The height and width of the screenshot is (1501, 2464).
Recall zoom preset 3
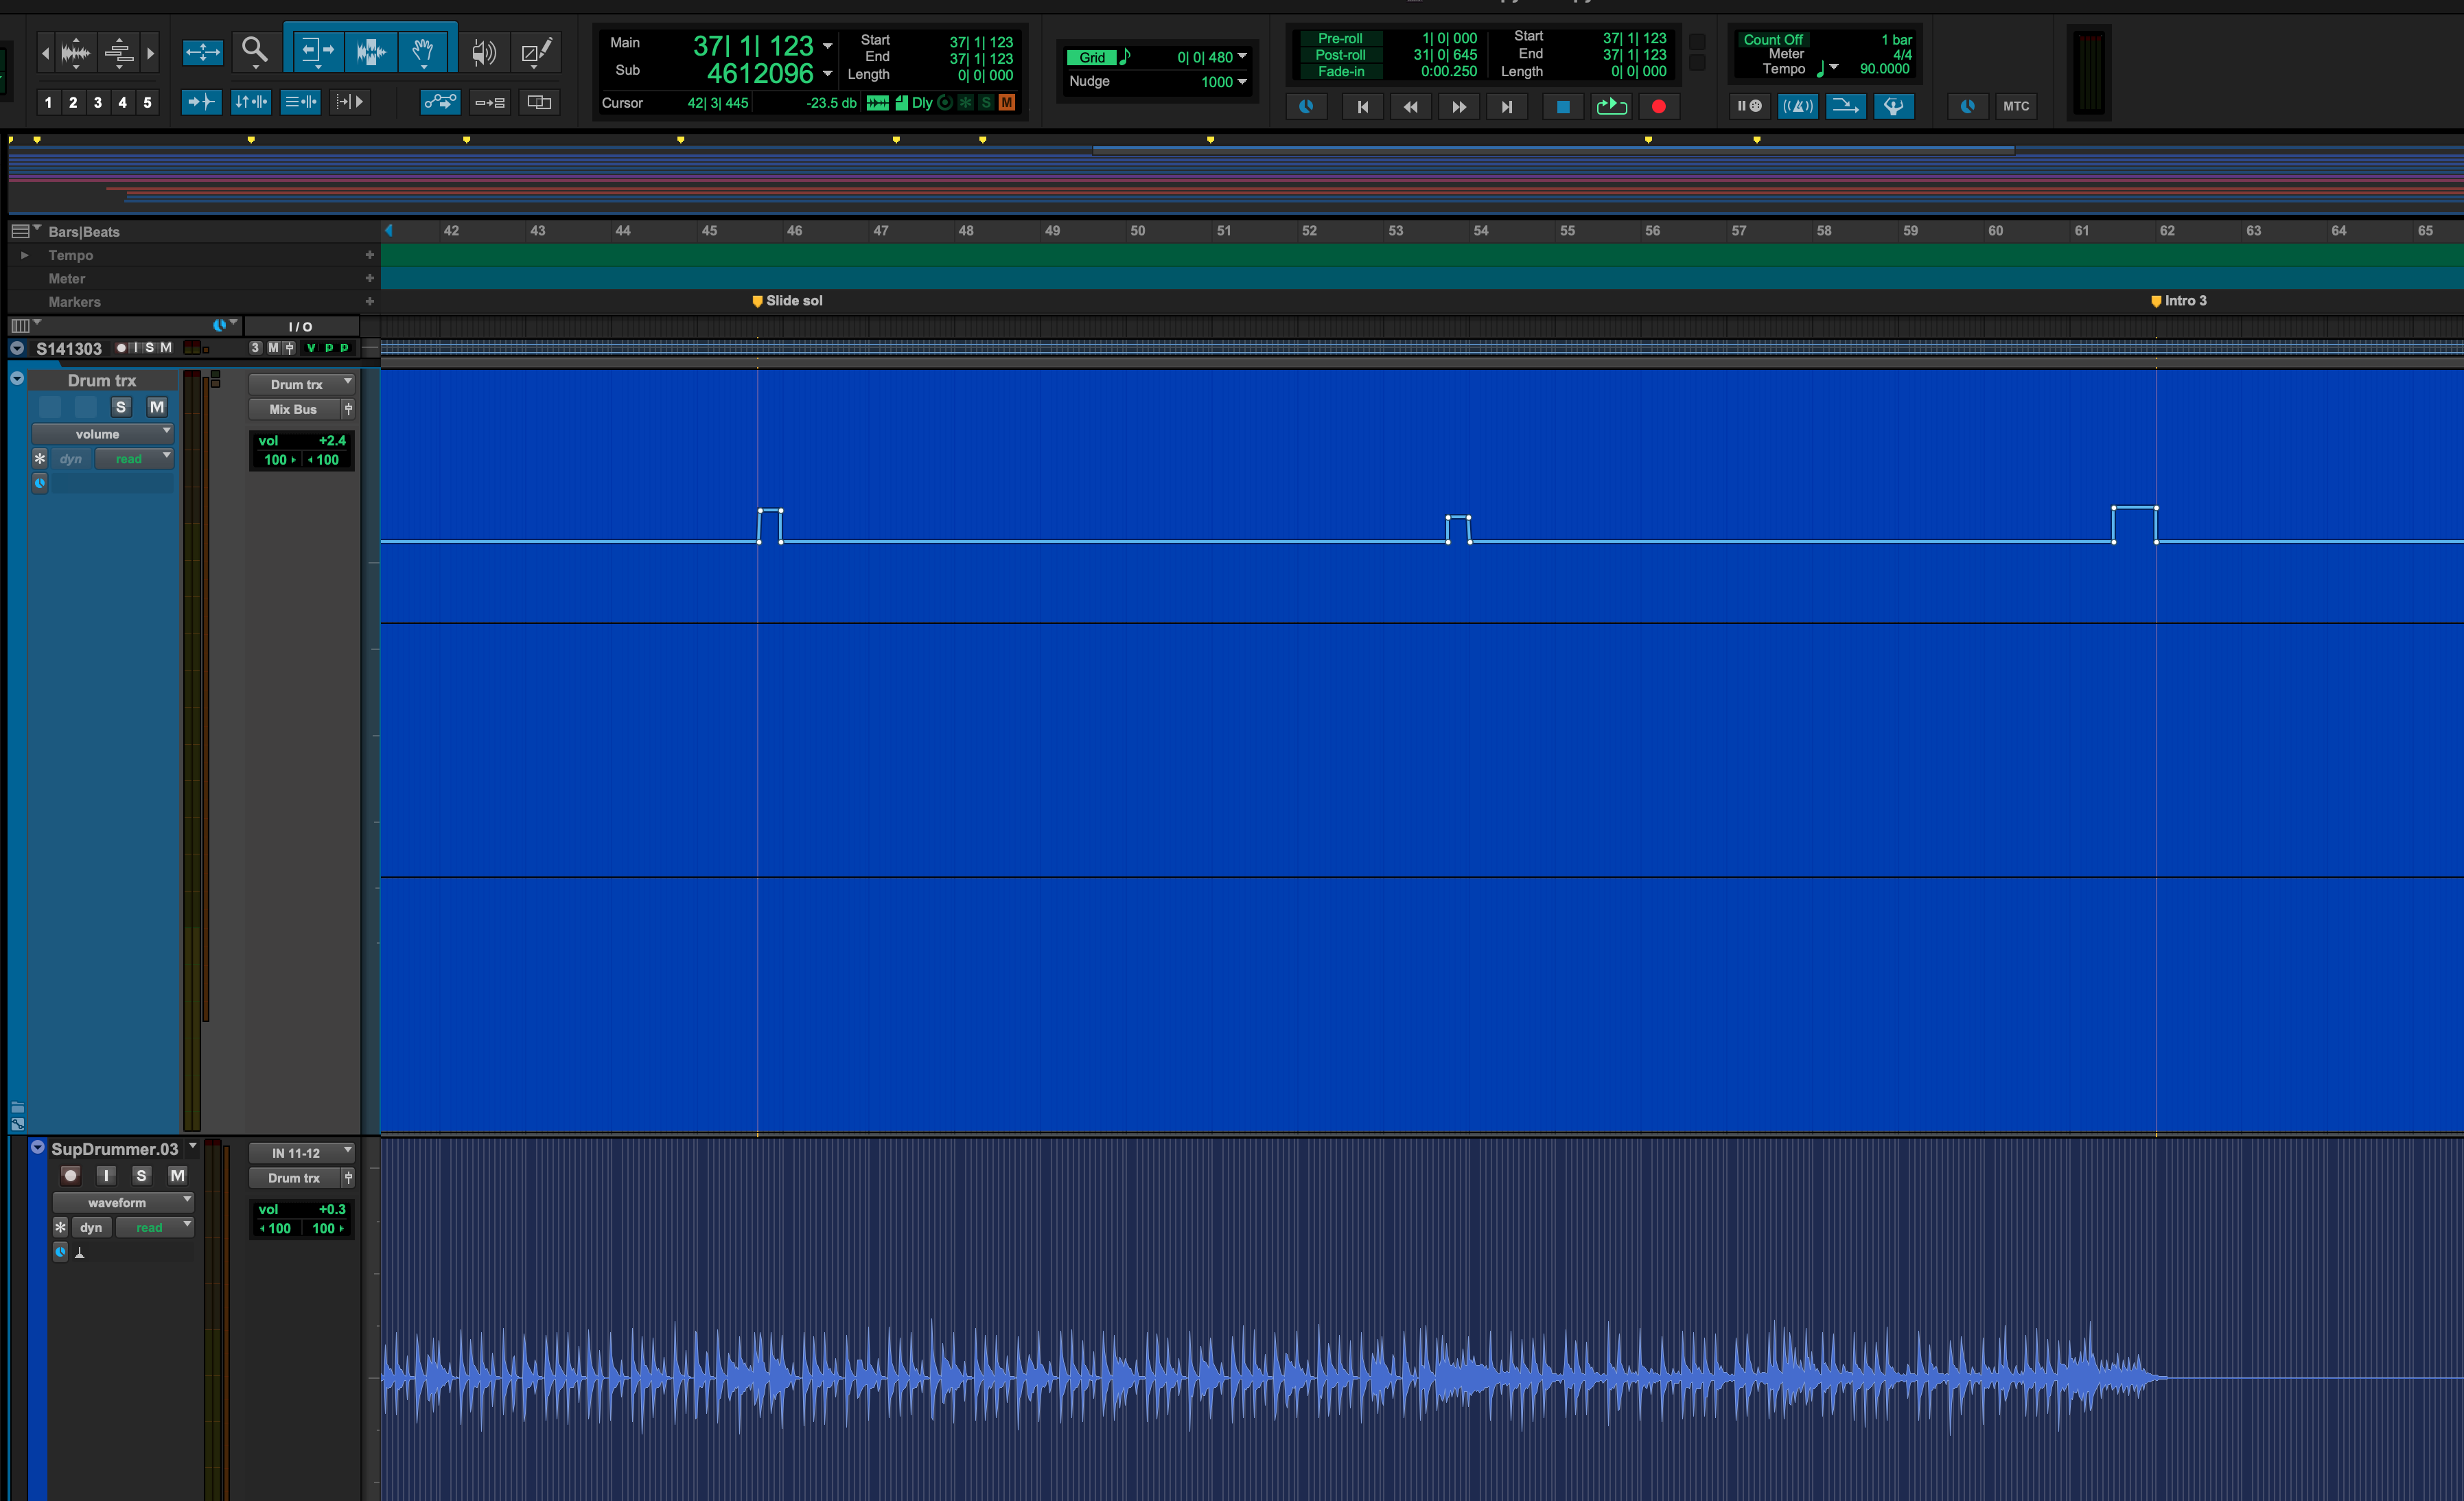pos(97,102)
